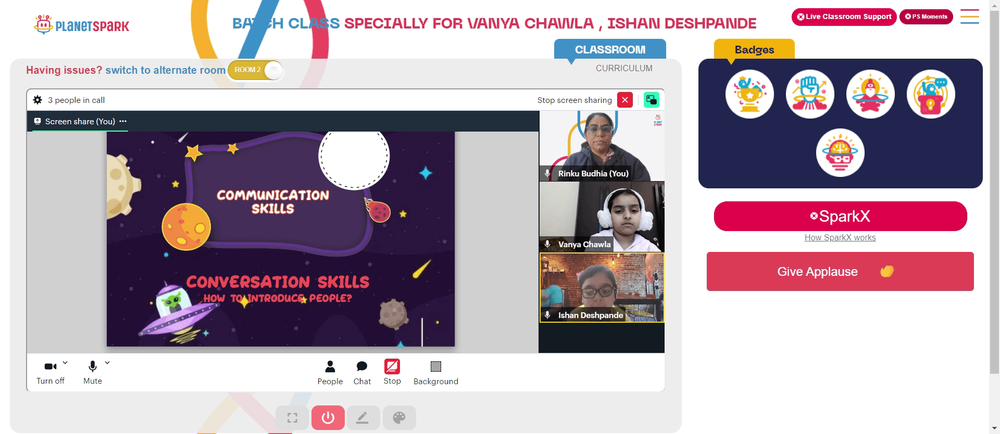
Task: Select the brain glasses badge
Action: click(840, 153)
